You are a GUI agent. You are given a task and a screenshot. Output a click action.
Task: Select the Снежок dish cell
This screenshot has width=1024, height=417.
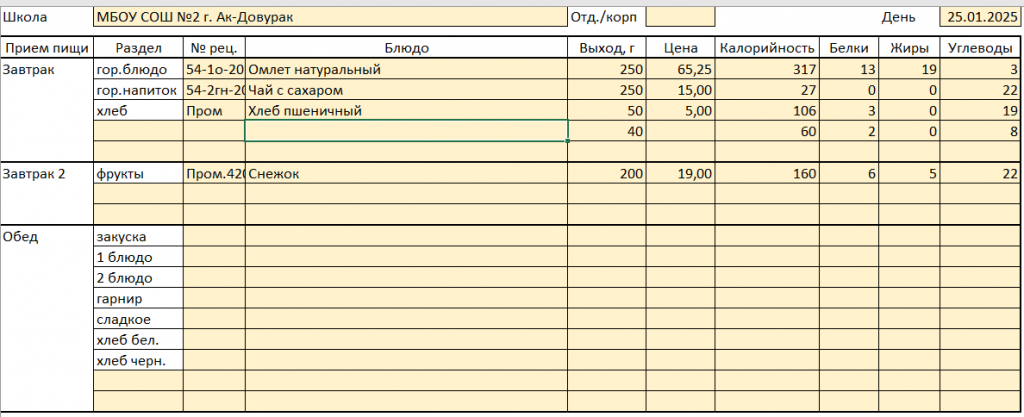click(x=406, y=174)
